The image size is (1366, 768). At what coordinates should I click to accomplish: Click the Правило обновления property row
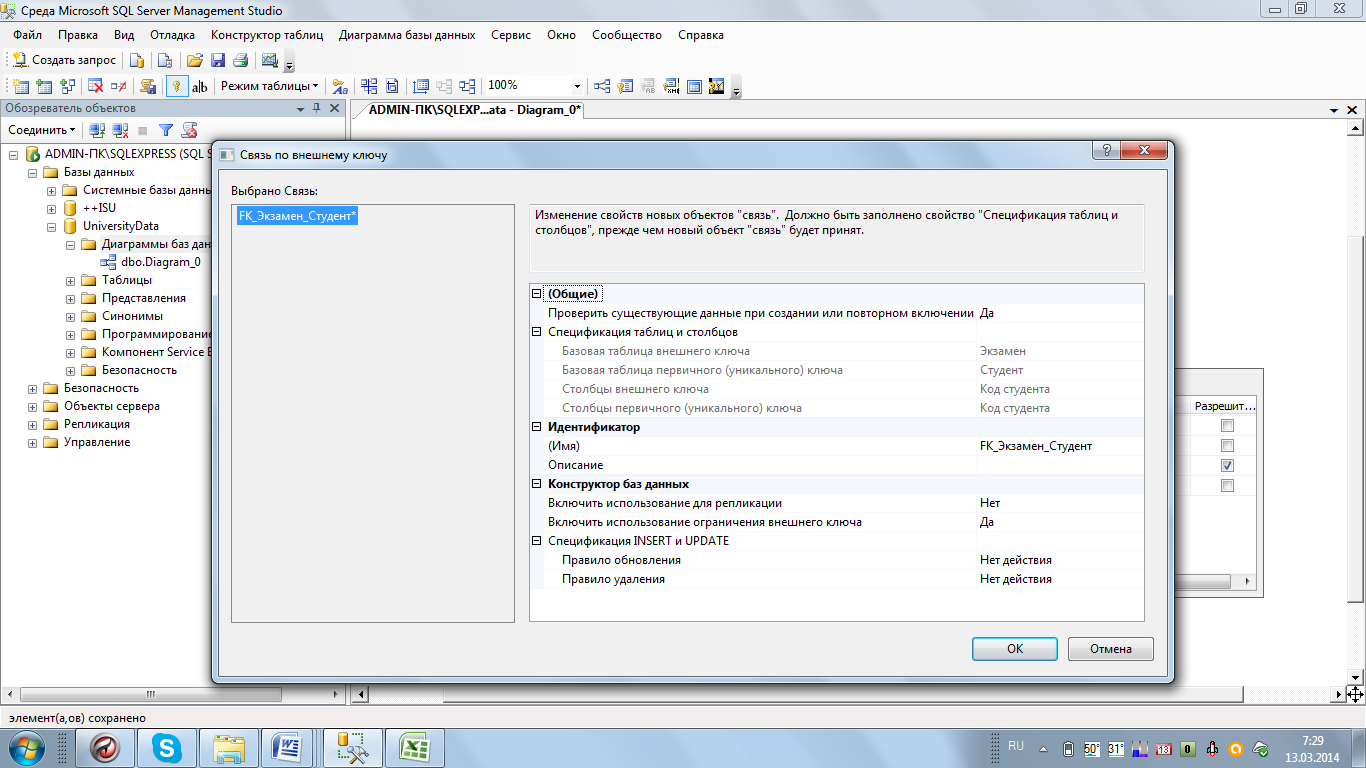click(836, 560)
